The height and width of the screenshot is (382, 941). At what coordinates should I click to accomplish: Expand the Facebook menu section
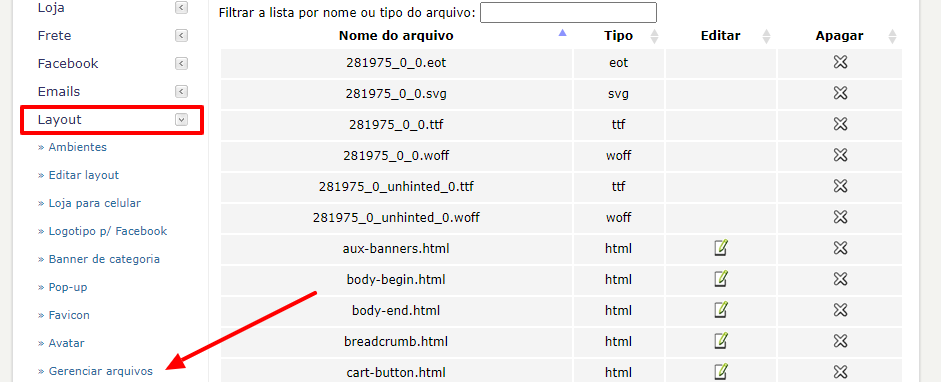(181, 64)
